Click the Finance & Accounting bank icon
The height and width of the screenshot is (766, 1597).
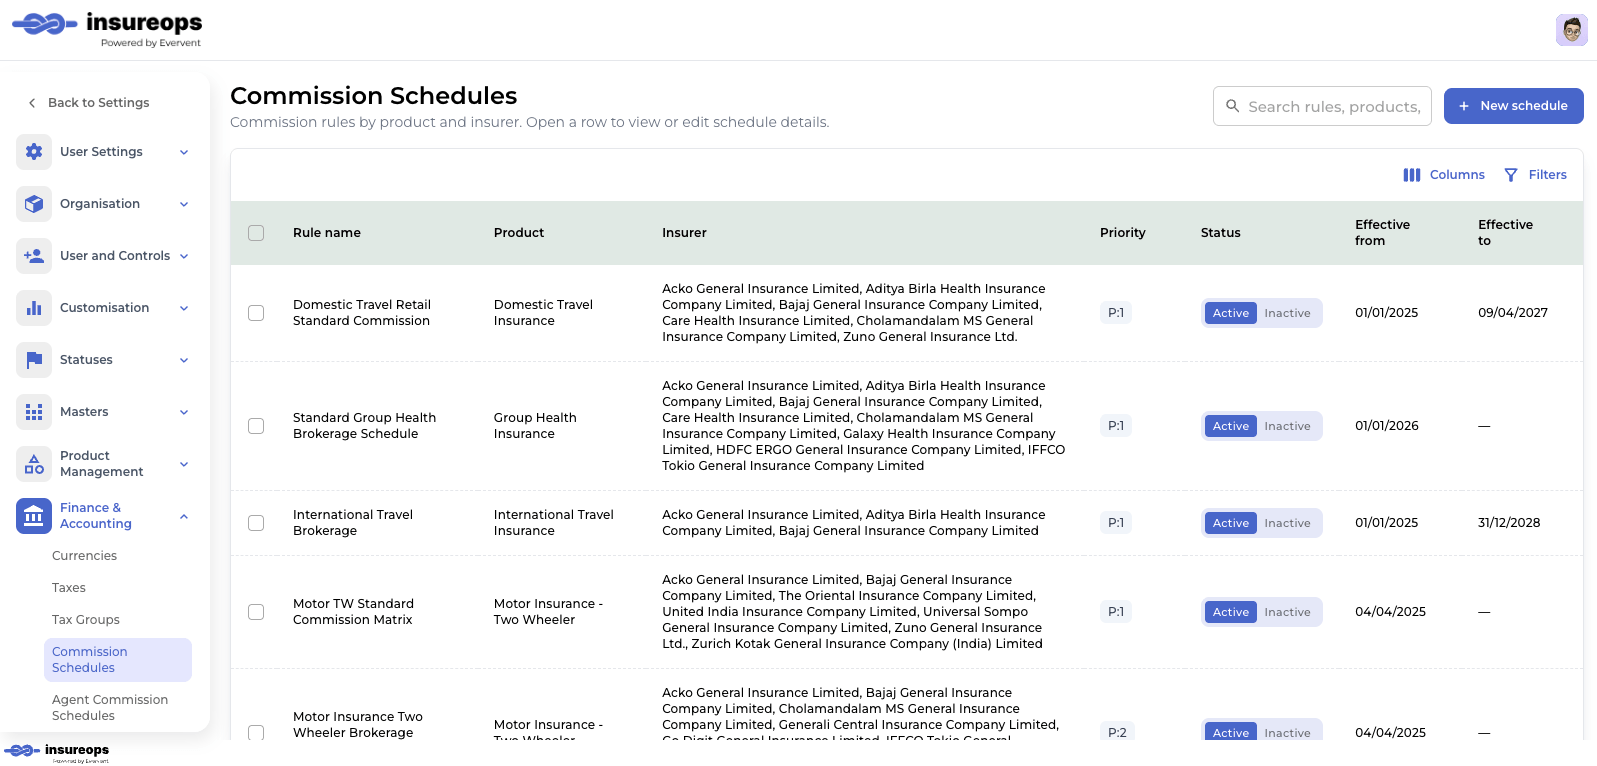coord(34,516)
